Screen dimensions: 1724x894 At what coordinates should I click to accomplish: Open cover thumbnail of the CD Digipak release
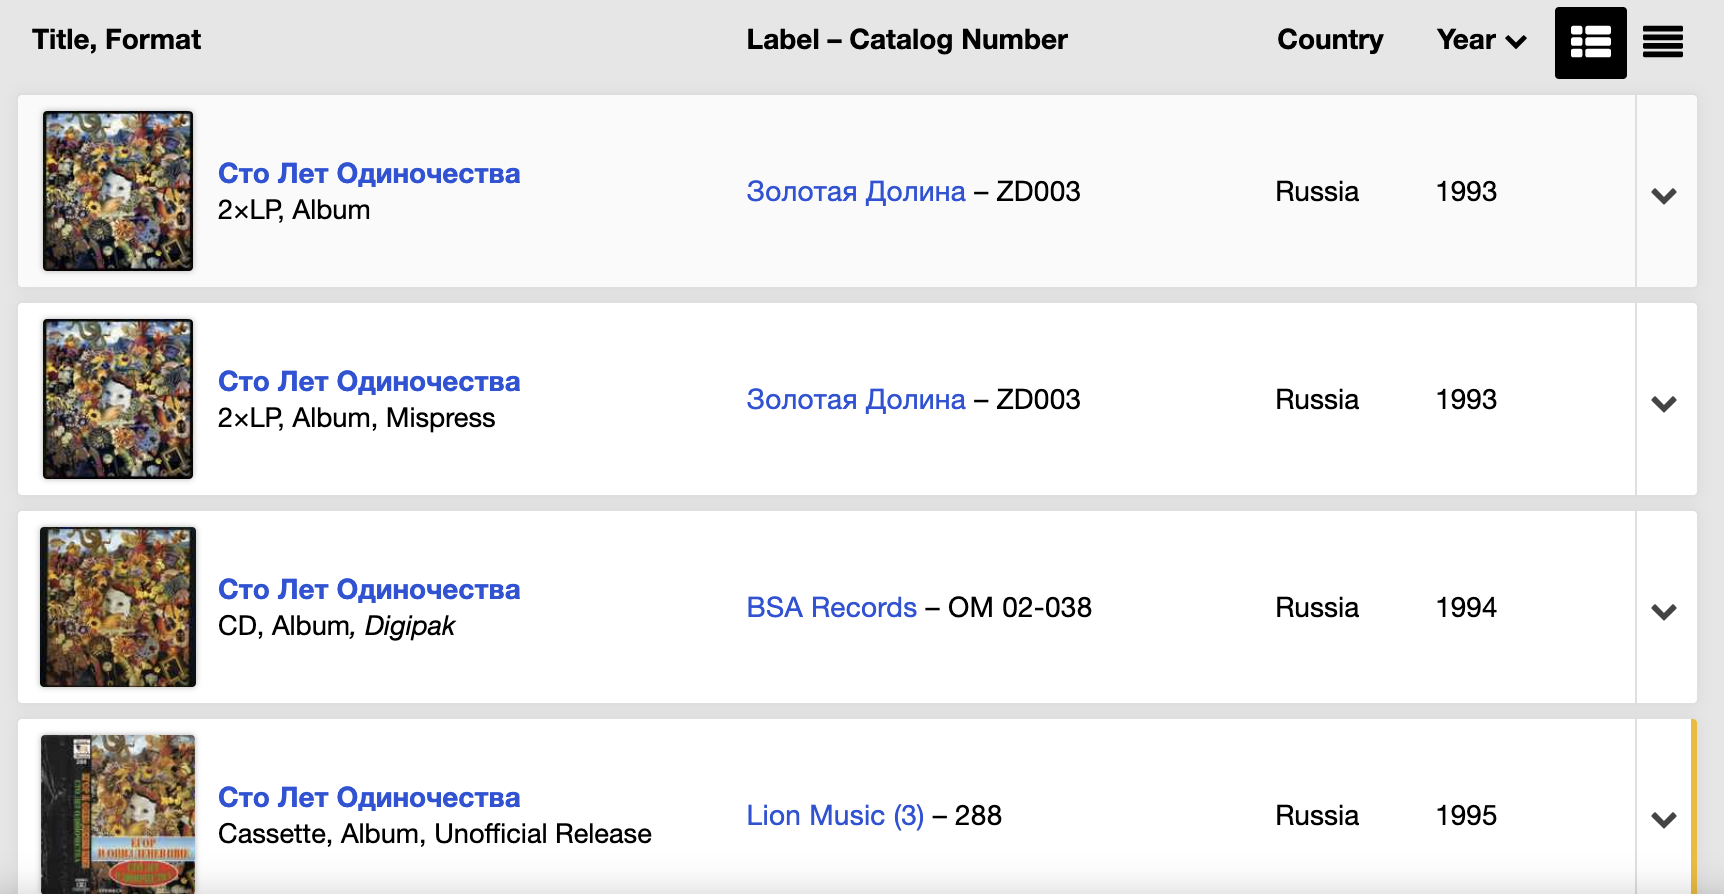click(118, 607)
